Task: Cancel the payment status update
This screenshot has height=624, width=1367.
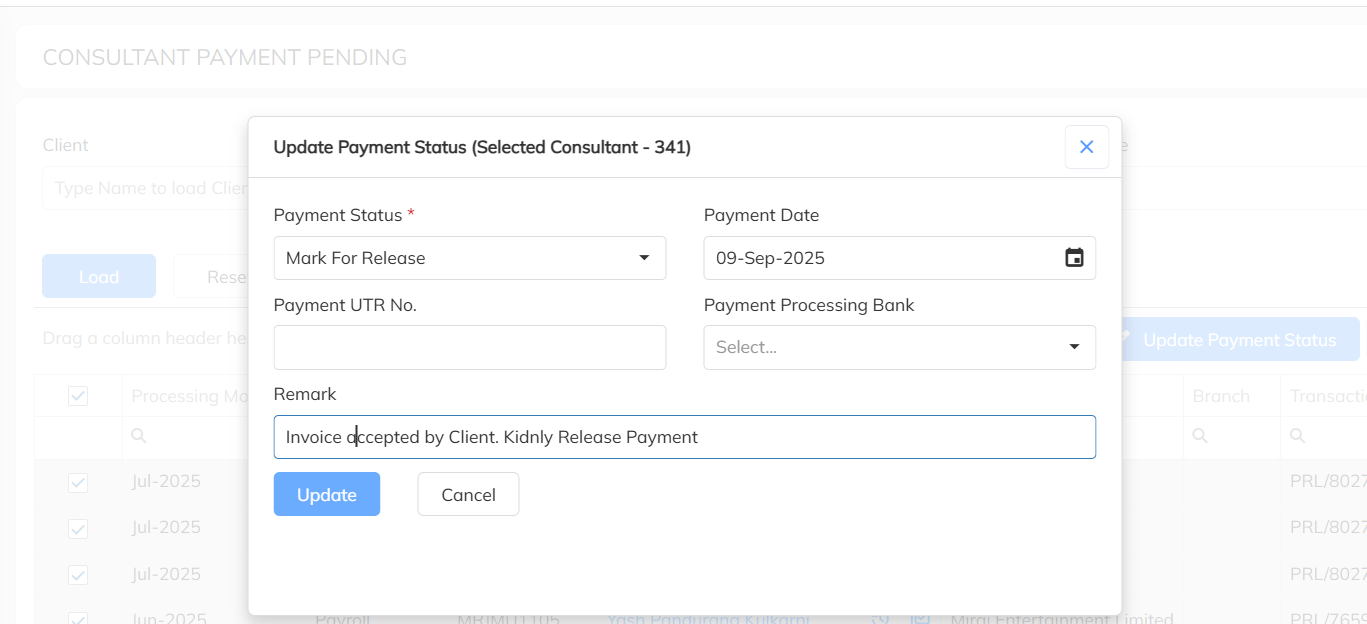Action: [x=468, y=494]
